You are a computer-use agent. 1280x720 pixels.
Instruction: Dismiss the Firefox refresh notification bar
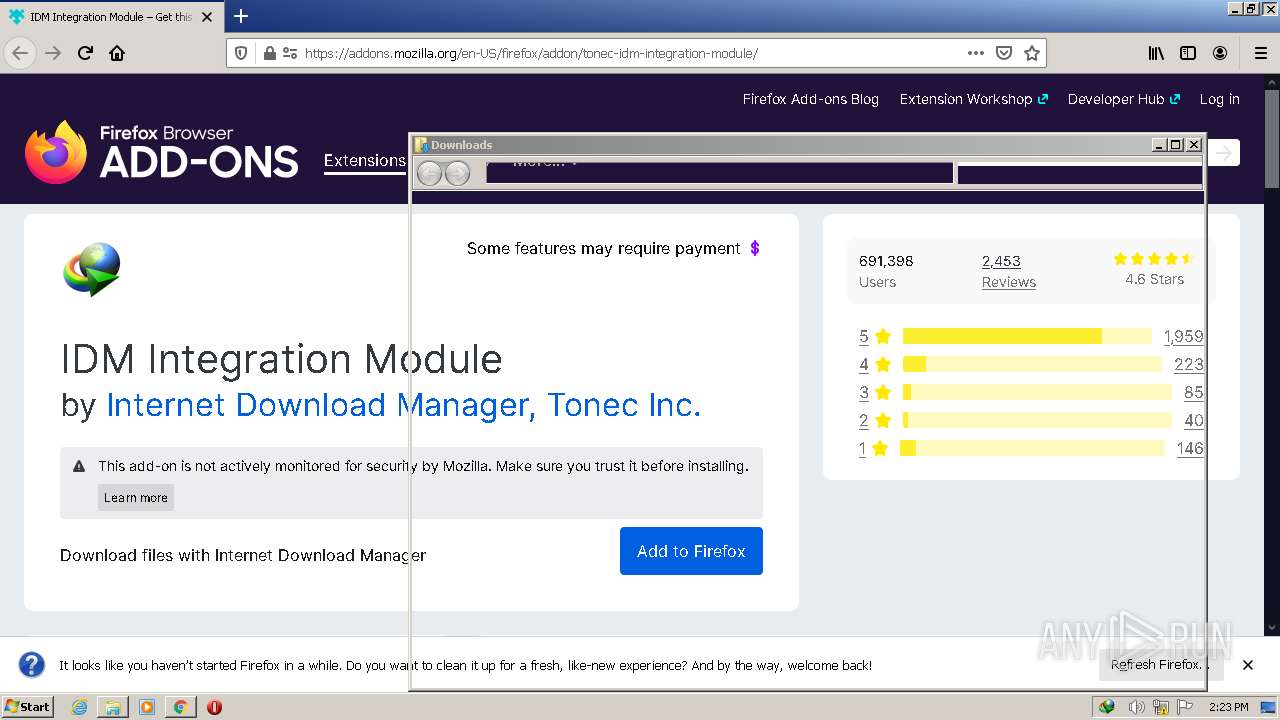click(1248, 665)
